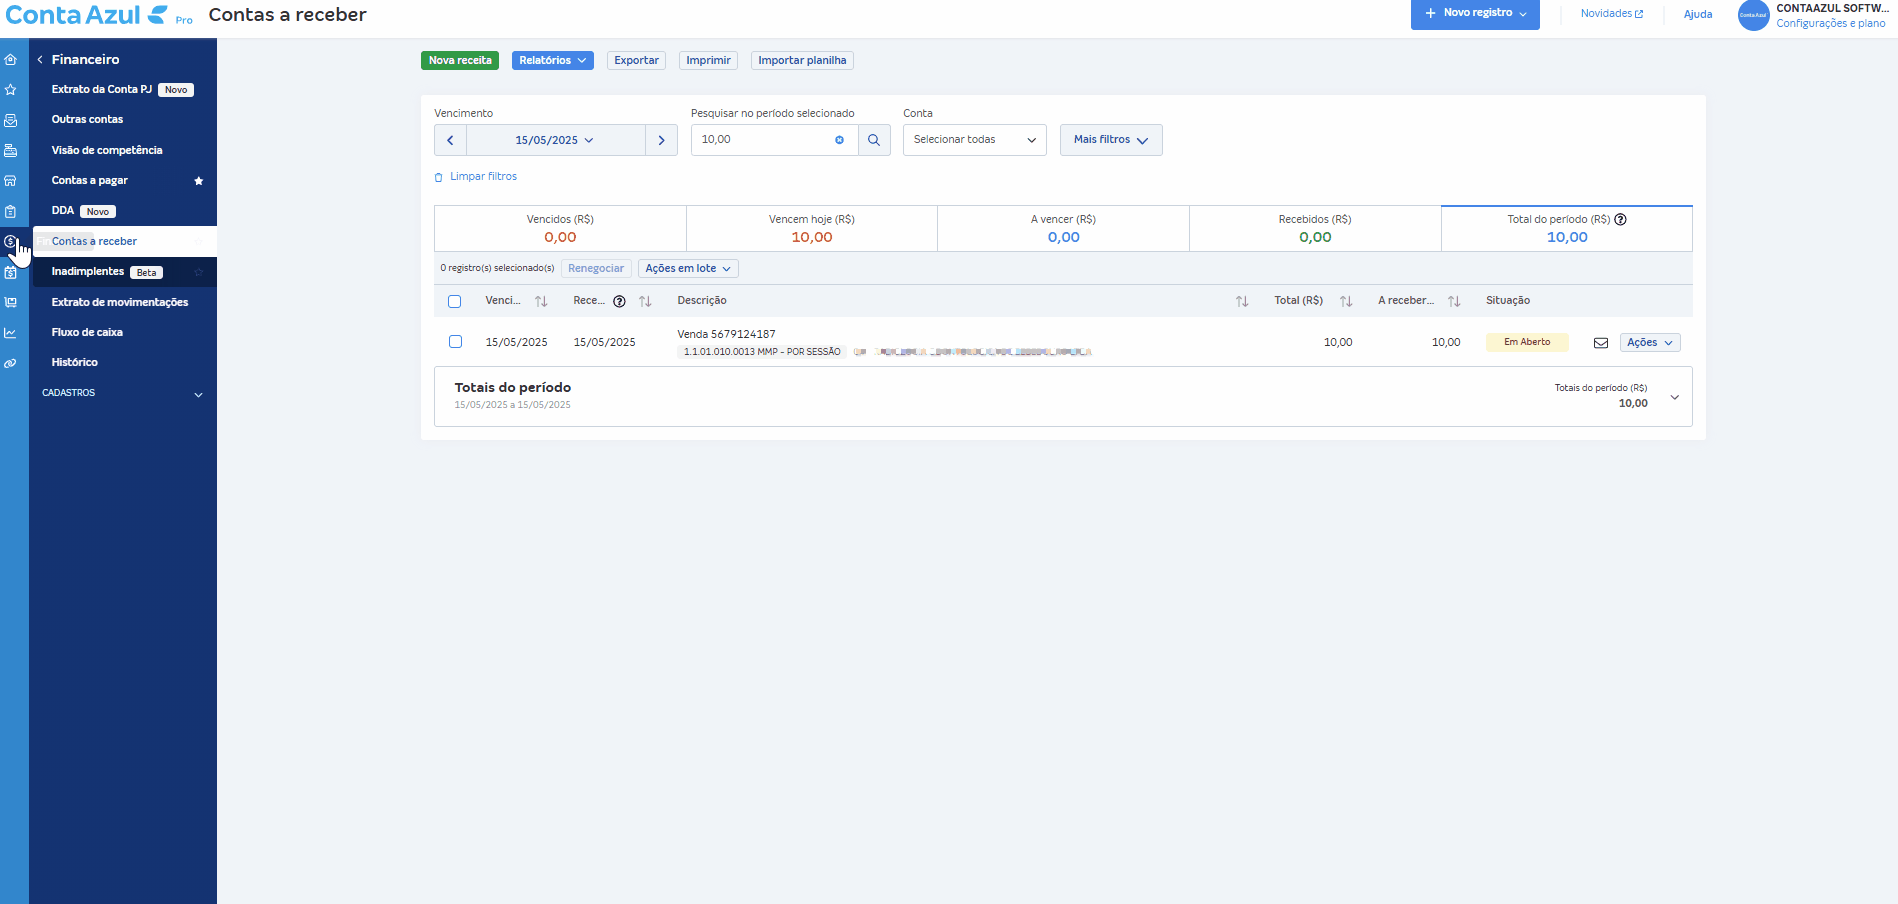
Task: Open the Selecionar todas account dropdown
Action: click(x=975, y=140)
